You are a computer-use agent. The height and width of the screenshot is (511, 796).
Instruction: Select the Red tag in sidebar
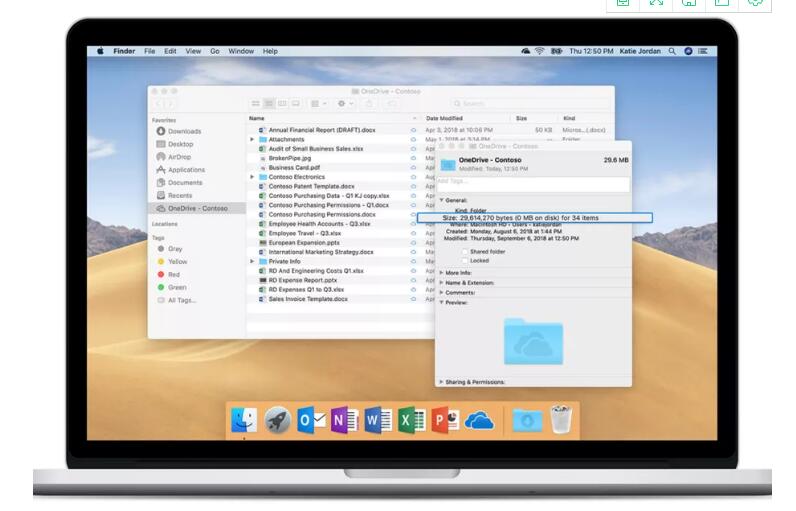[174, 274]
